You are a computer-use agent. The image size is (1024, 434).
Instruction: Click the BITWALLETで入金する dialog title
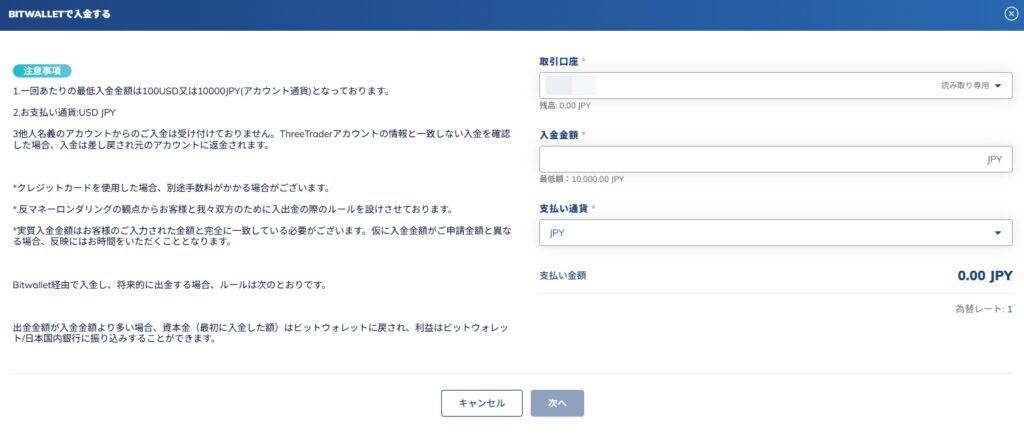point(60,14)
